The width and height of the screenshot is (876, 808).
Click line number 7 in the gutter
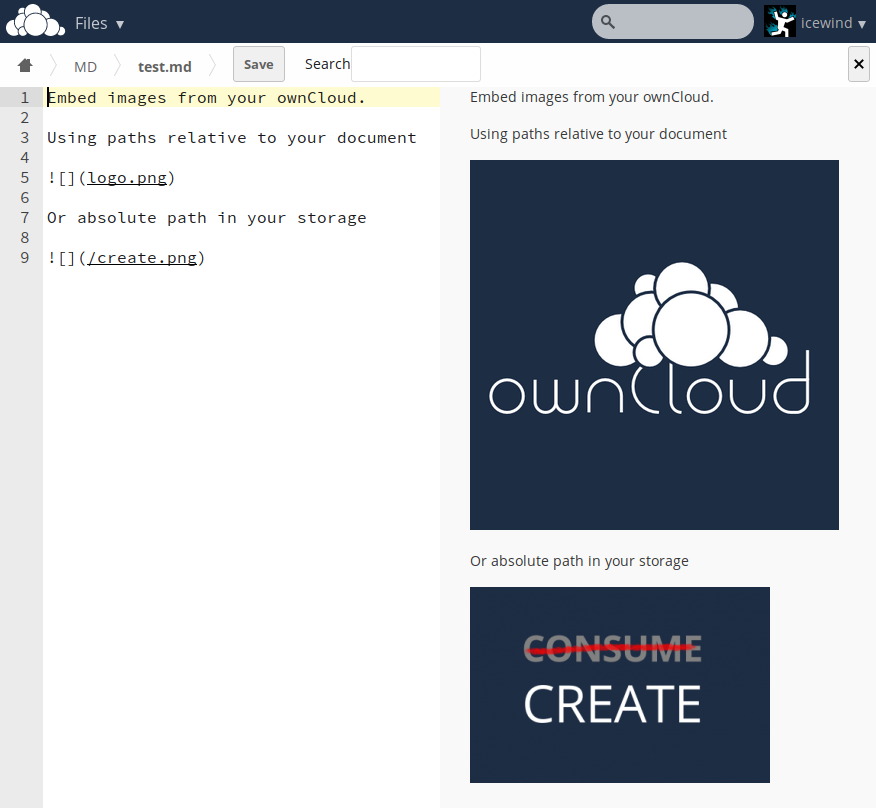pyautogui.click(x=25, y=217)
